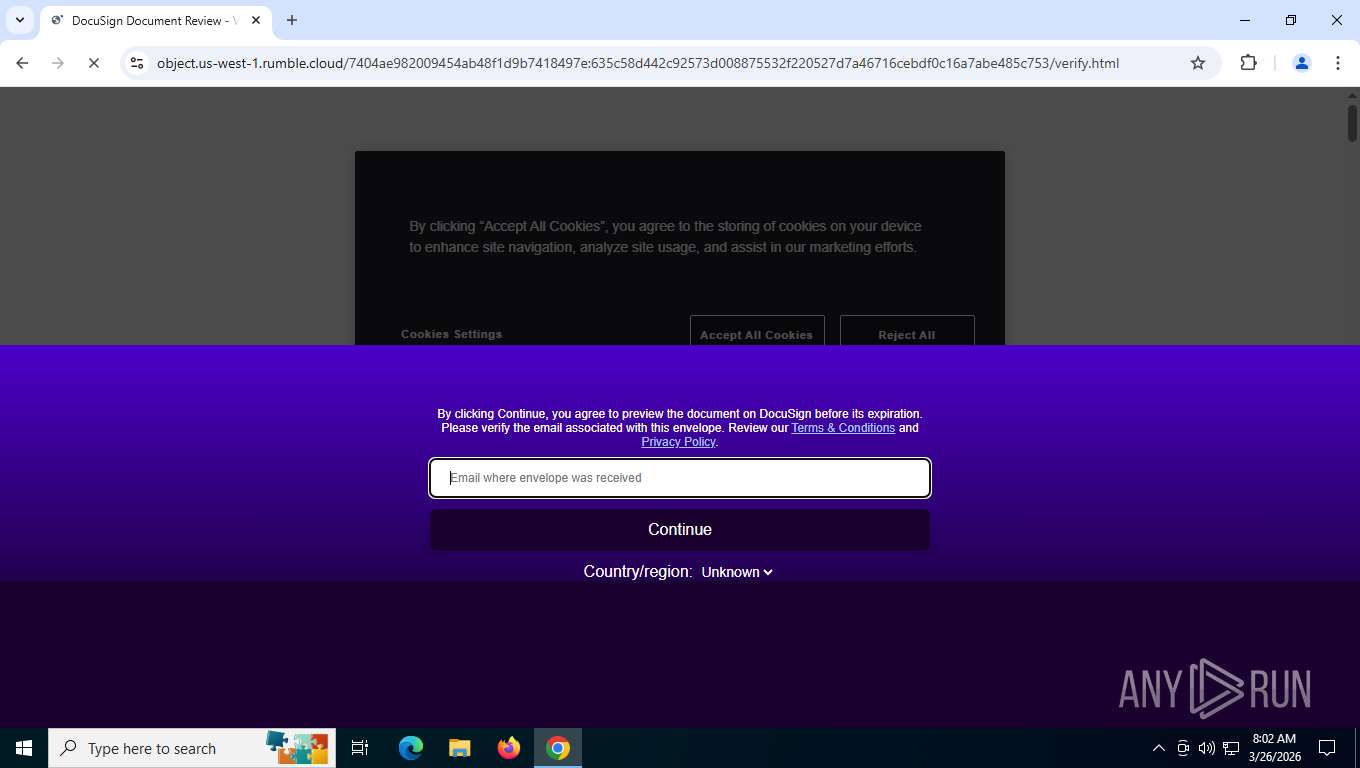This screenshot has height=768, width=1360.
Task: Select the DocuSign Document Review tab
Action: click(155, 20)
